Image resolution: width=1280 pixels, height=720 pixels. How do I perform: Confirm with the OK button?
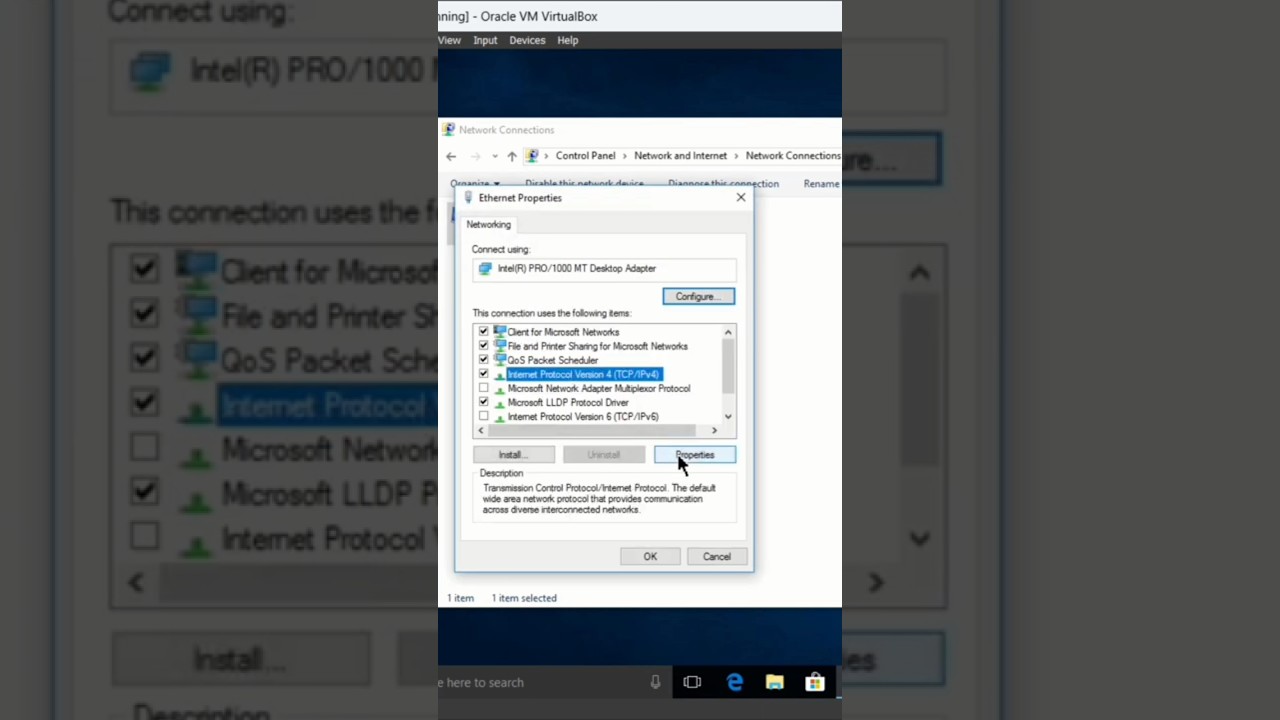[x=650, y=557]
